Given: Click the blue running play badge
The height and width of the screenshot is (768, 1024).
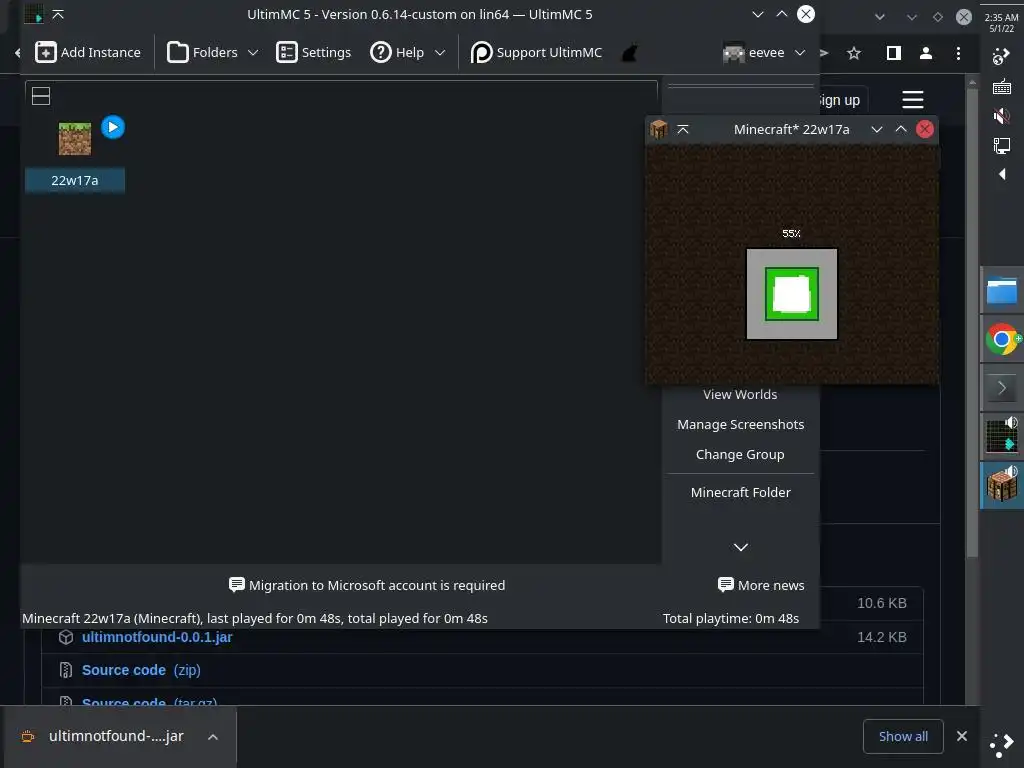Looking at the screenshot, I should click(113, 127).
